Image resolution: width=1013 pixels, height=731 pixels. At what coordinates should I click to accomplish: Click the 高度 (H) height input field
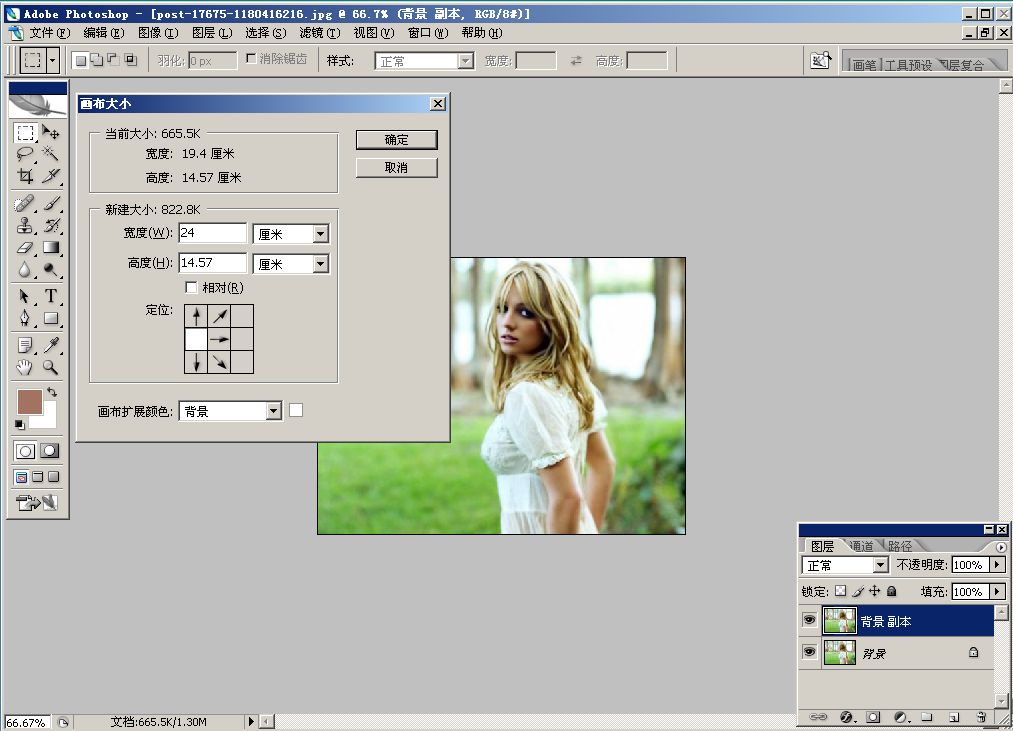pyautogui.click(x=212, y=263)
